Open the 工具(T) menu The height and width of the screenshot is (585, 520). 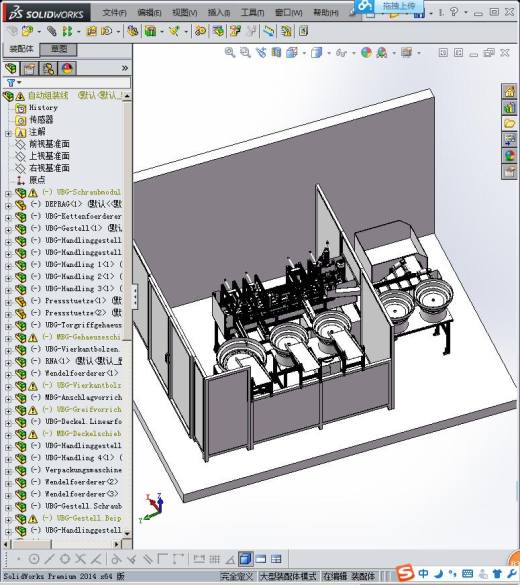coord(253,13)
